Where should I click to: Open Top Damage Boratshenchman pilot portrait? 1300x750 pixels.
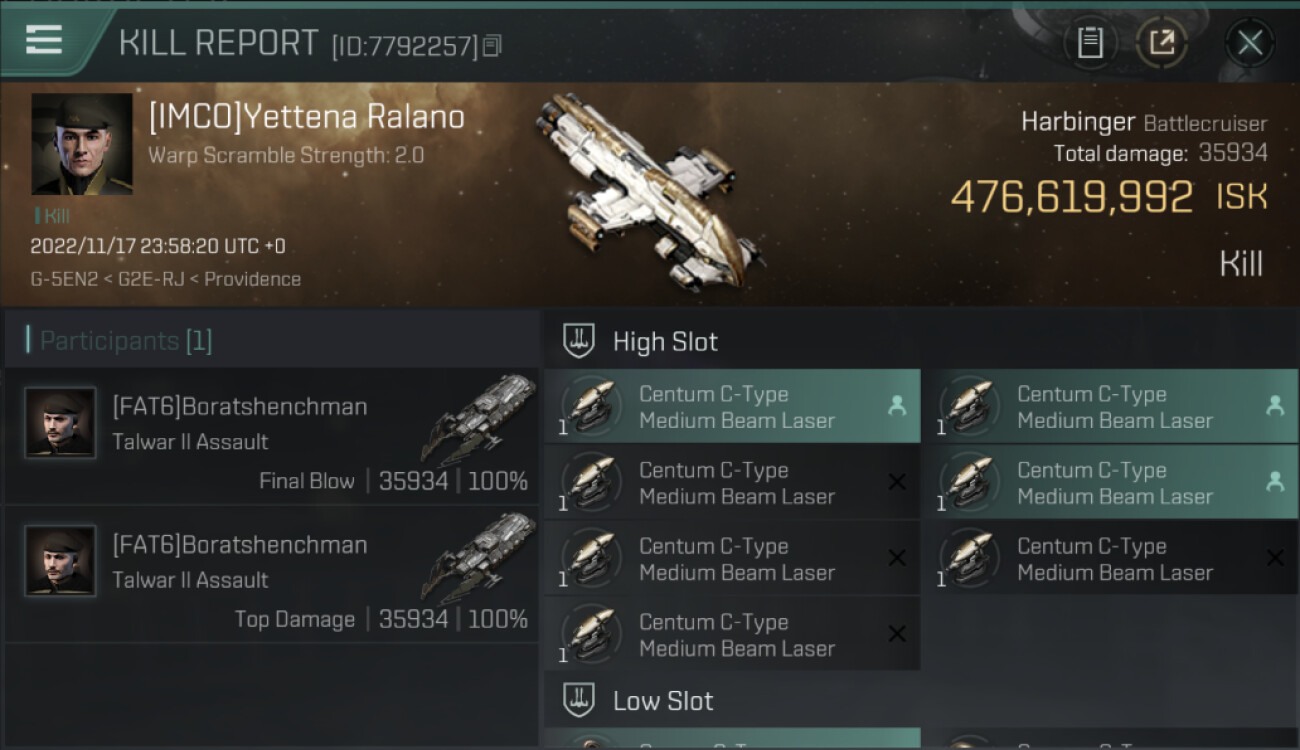coord(60,561)
